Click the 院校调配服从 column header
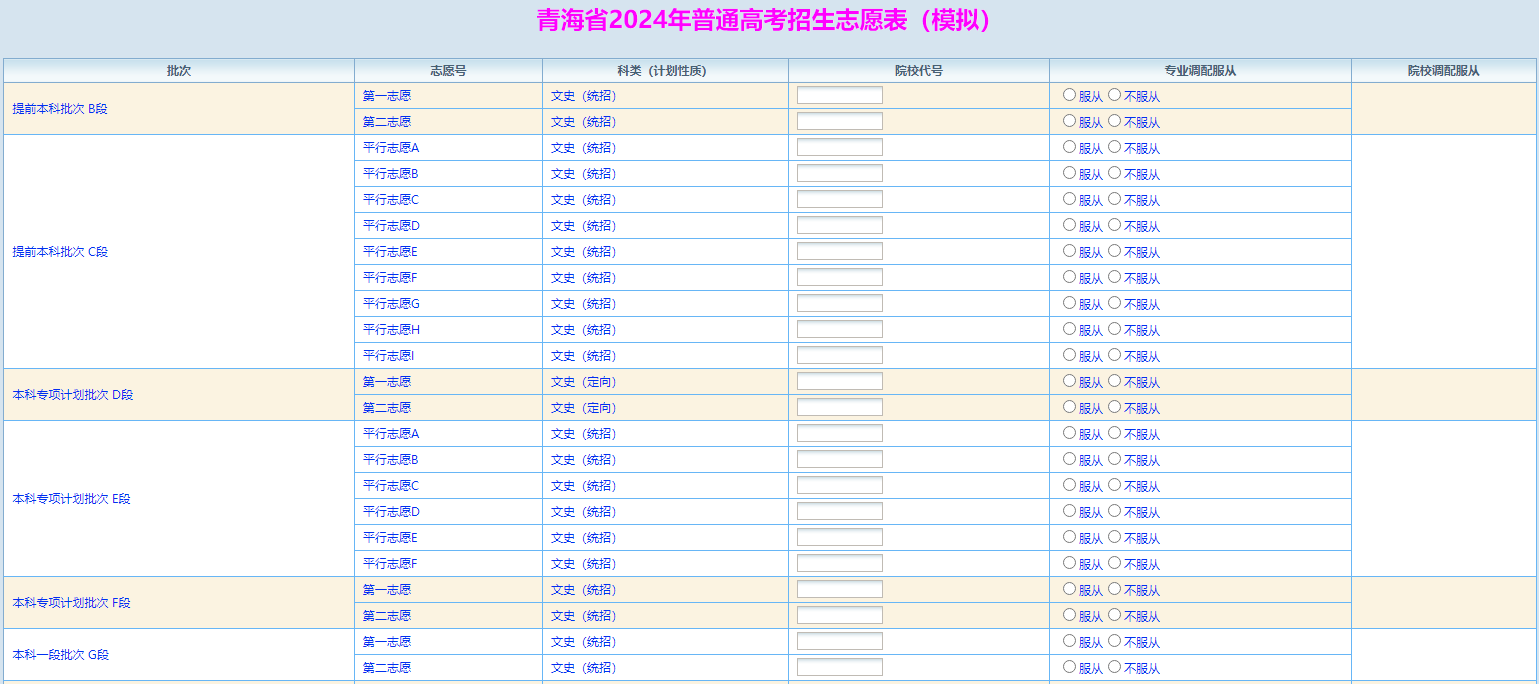This screenshot has width=1539, height=684. [x=1443, y=71]
